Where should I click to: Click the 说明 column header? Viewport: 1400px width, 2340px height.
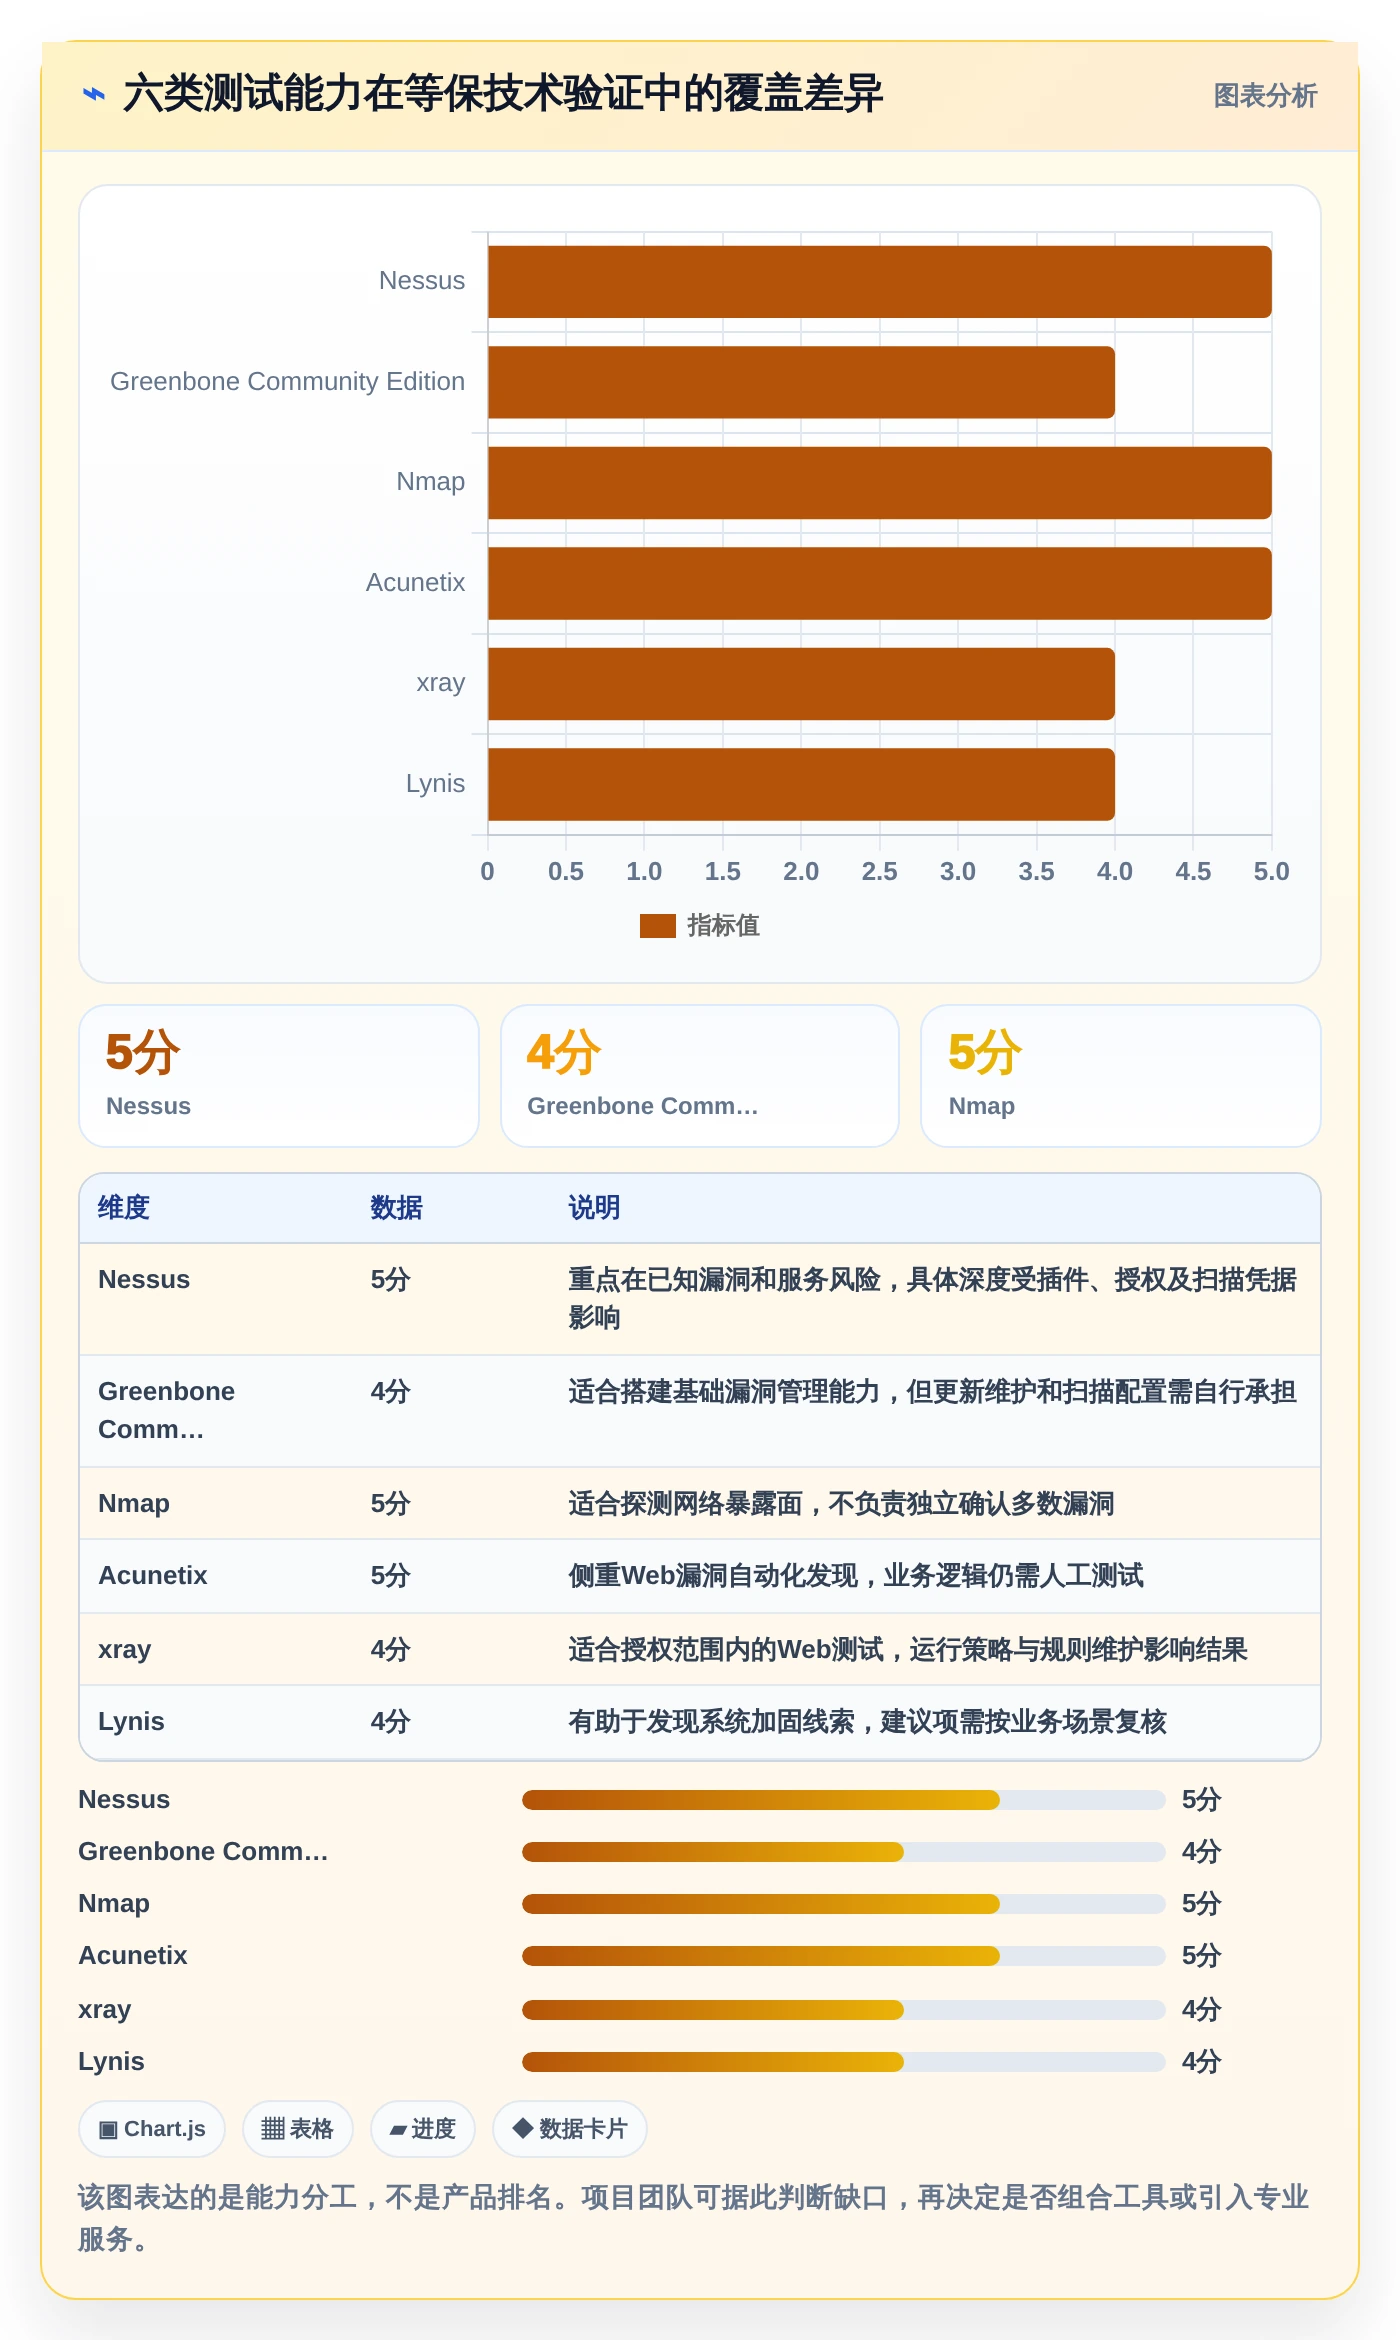(594, 1208)
